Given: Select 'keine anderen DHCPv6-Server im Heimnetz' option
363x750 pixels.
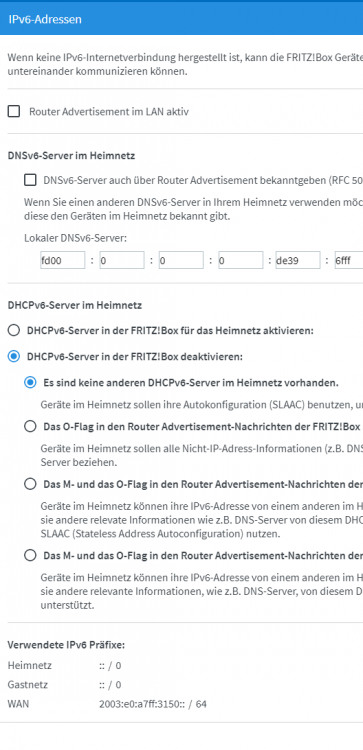Looking at the screenshot, I should pos(30,383).
